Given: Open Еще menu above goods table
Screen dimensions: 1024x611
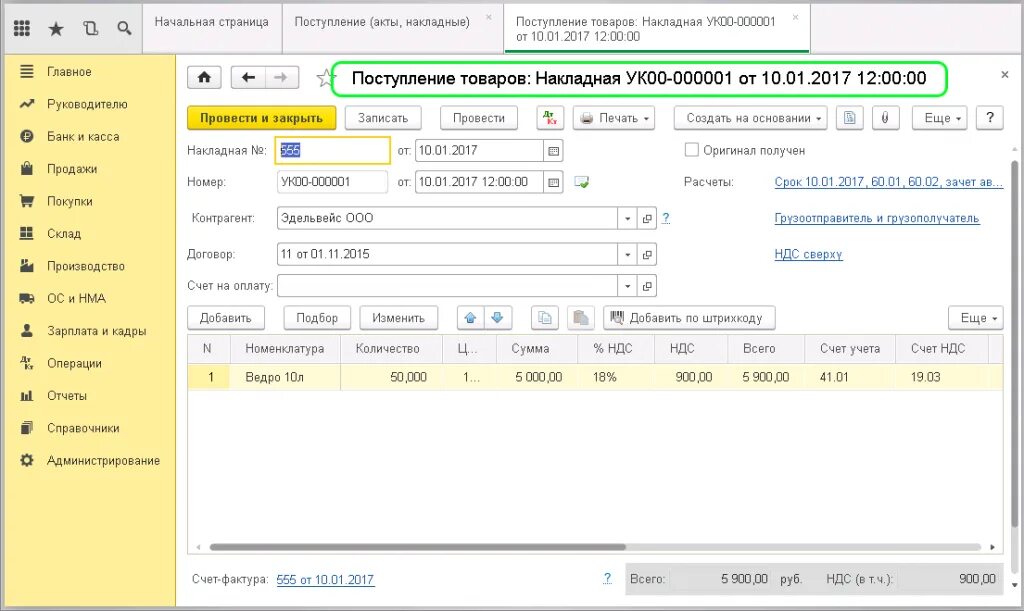Looking at the screenshot, I should (x=975, y=318).
